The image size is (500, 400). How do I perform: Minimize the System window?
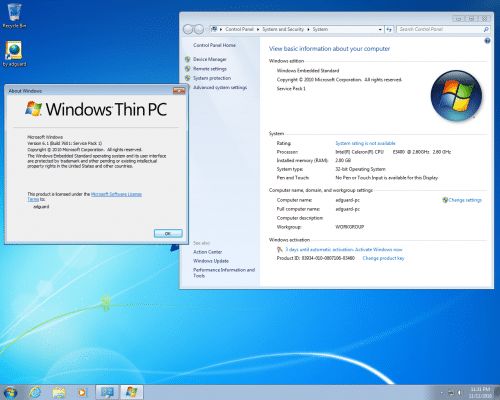[459, 19]
